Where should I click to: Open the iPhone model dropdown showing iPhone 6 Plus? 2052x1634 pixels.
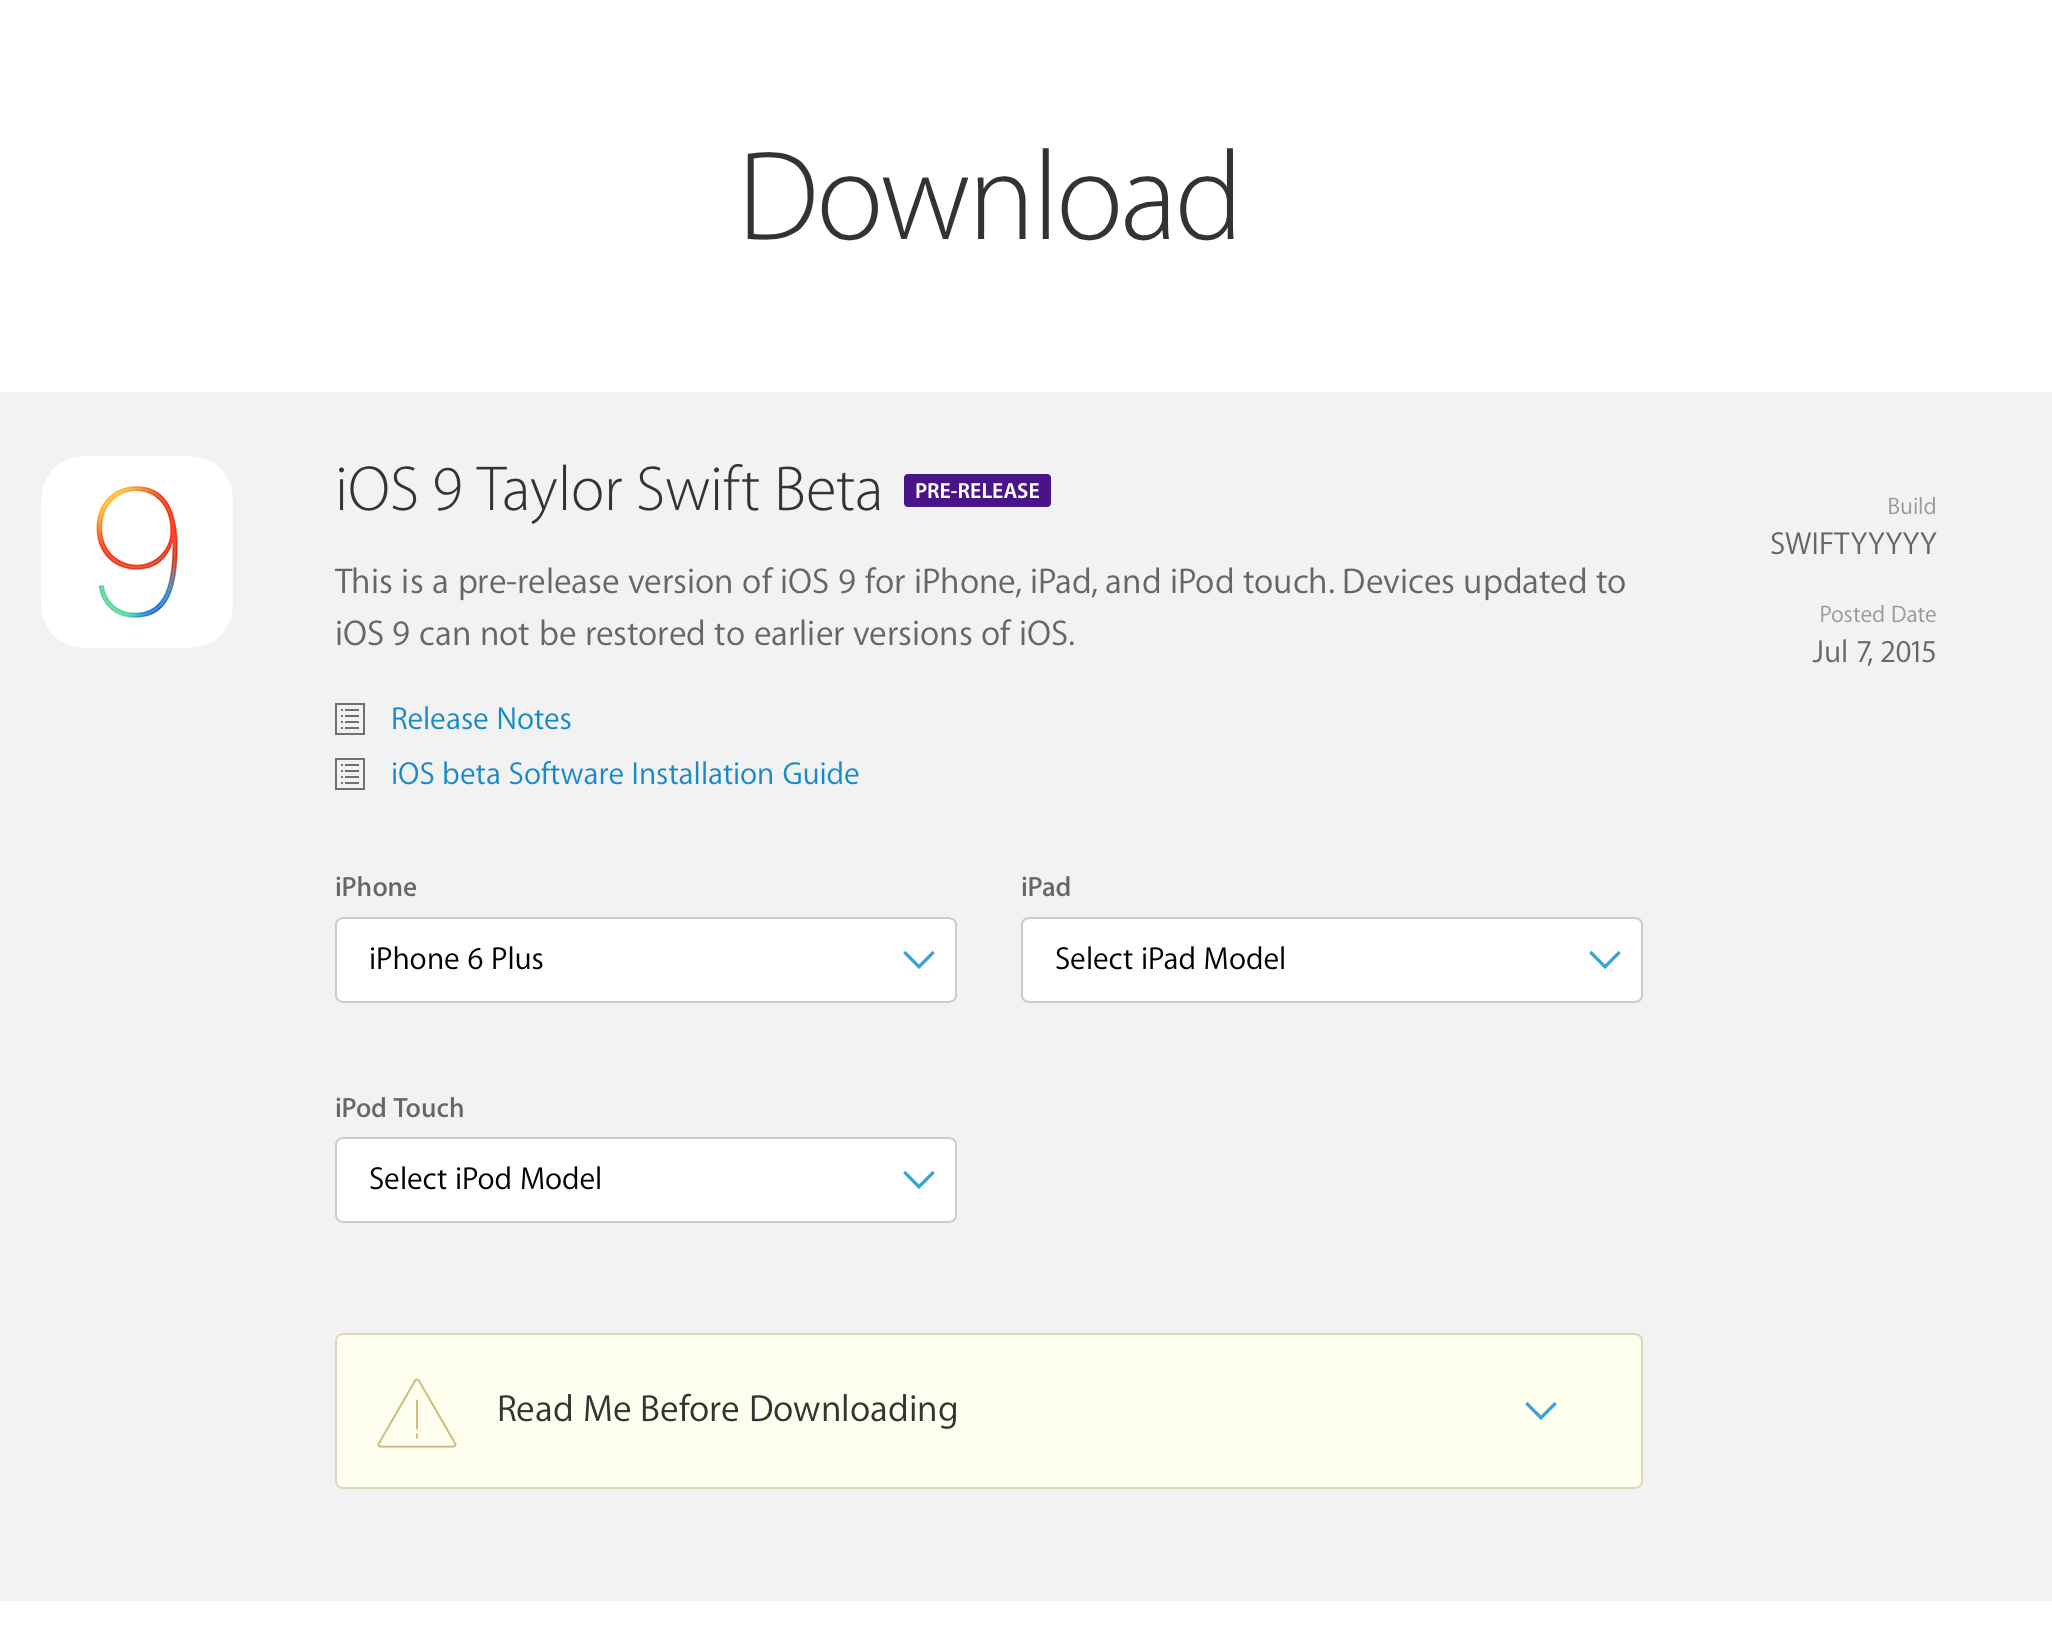point(646,960)
